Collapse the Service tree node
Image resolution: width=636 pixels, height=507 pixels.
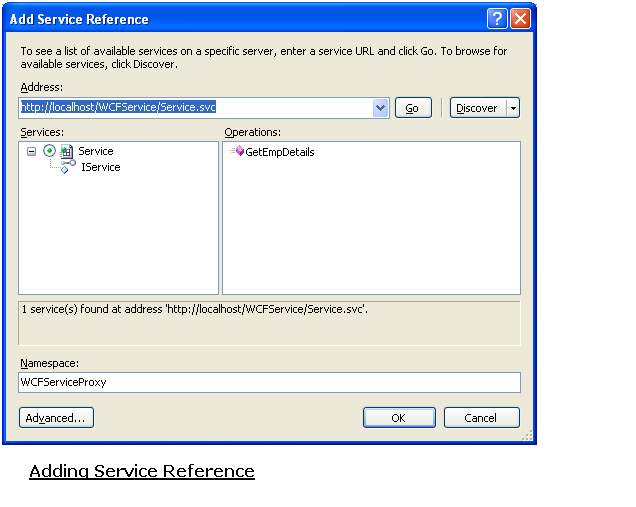[31, 152]
